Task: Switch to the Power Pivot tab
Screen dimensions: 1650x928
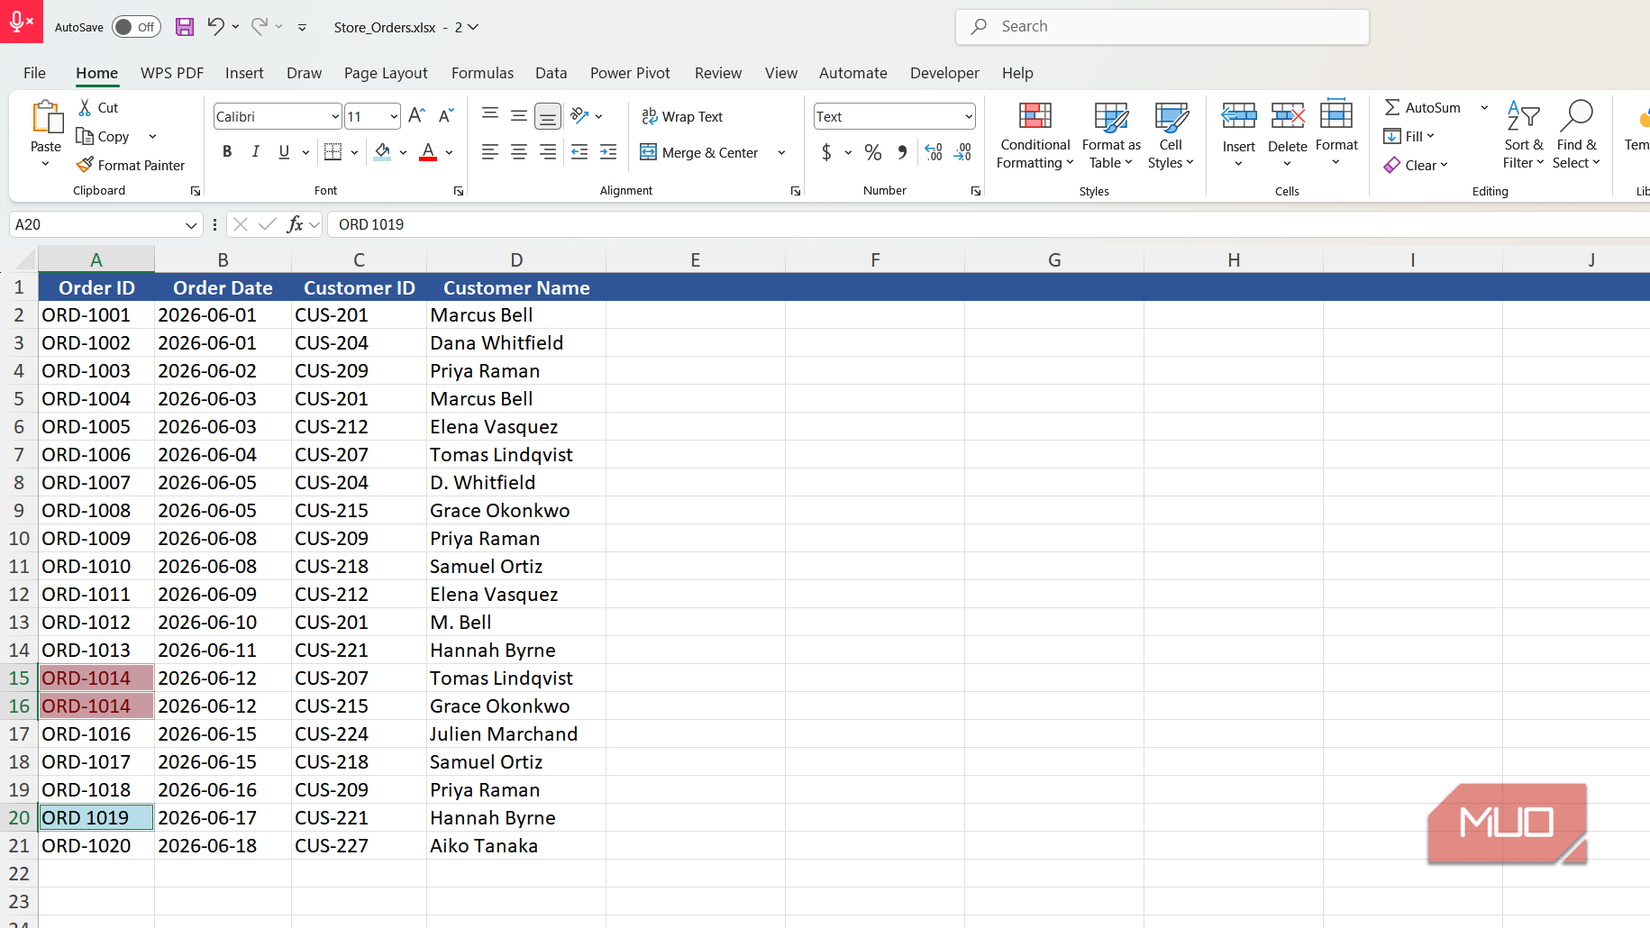Action: (630, 73)
